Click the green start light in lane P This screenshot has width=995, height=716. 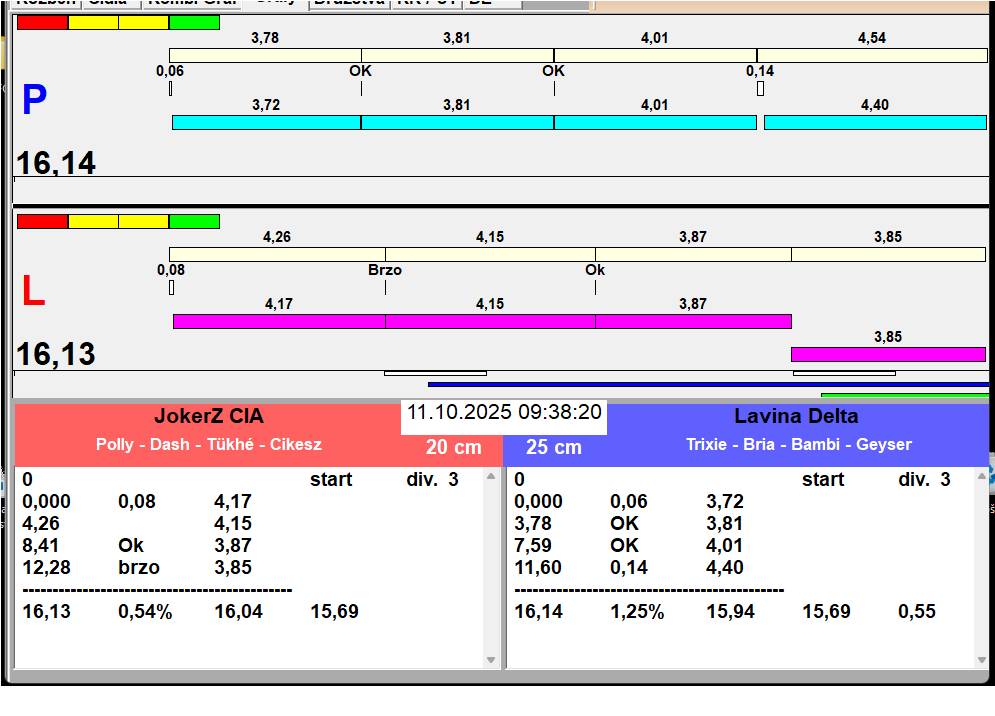[x=194, y=22]
